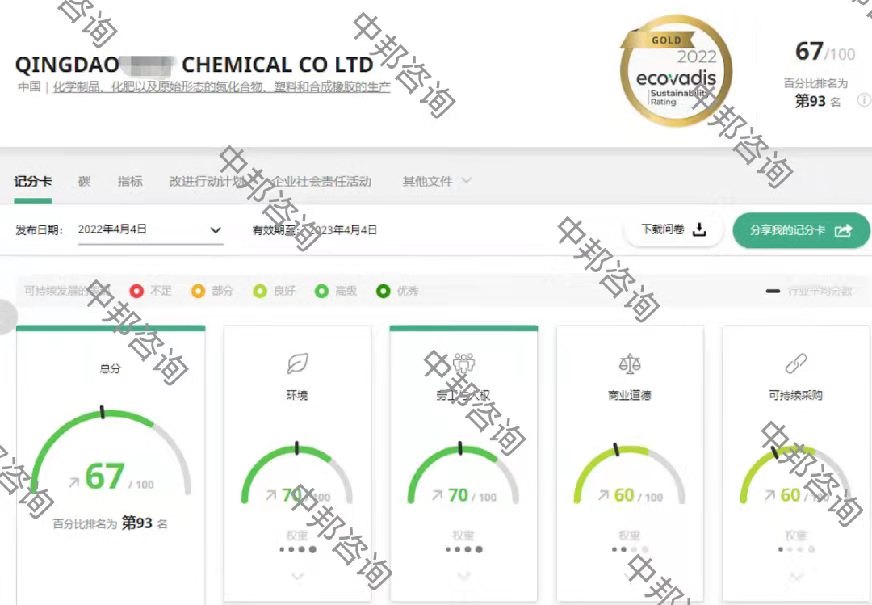Click the trend arrow beside the 67 total score
This screenshot has width=872, height=605.
74,482
